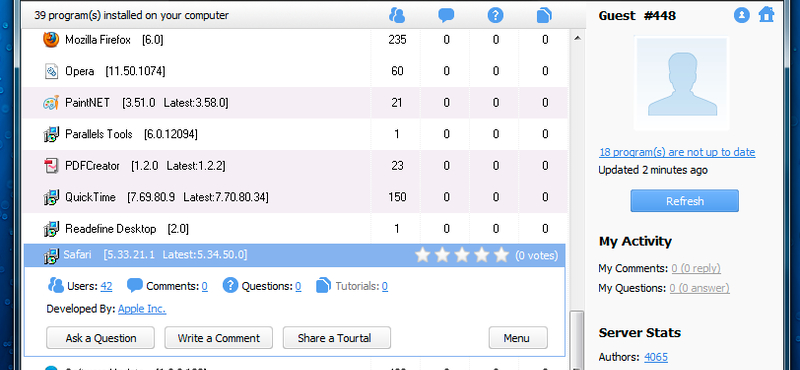
Task: Click the 150 users count for QuickTime
Action: pyautogui.click(x=397, y=198)
